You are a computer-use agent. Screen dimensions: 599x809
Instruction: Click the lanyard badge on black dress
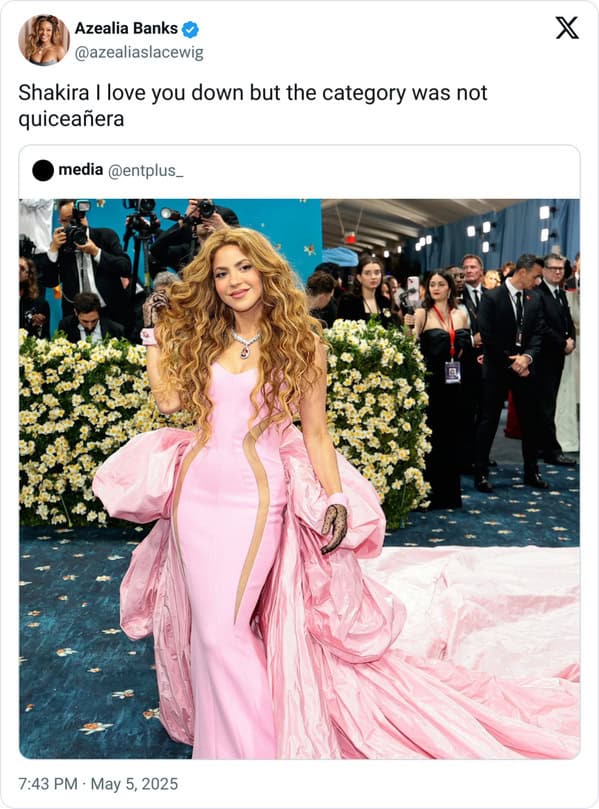point(452,371)
